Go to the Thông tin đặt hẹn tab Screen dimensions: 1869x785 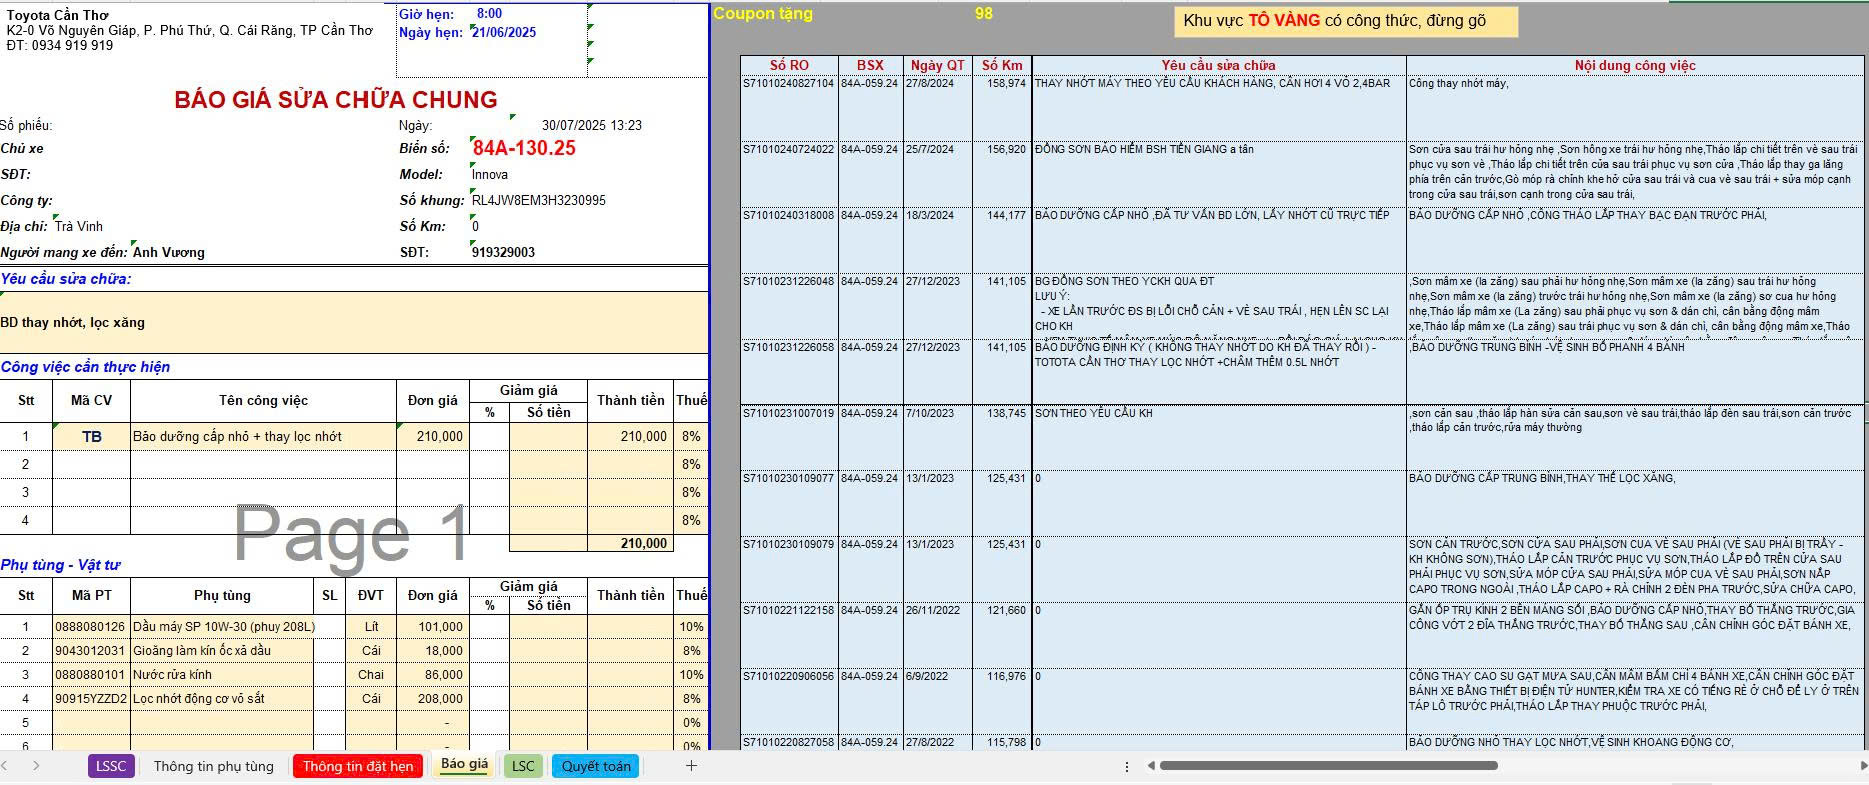[357, 766]
